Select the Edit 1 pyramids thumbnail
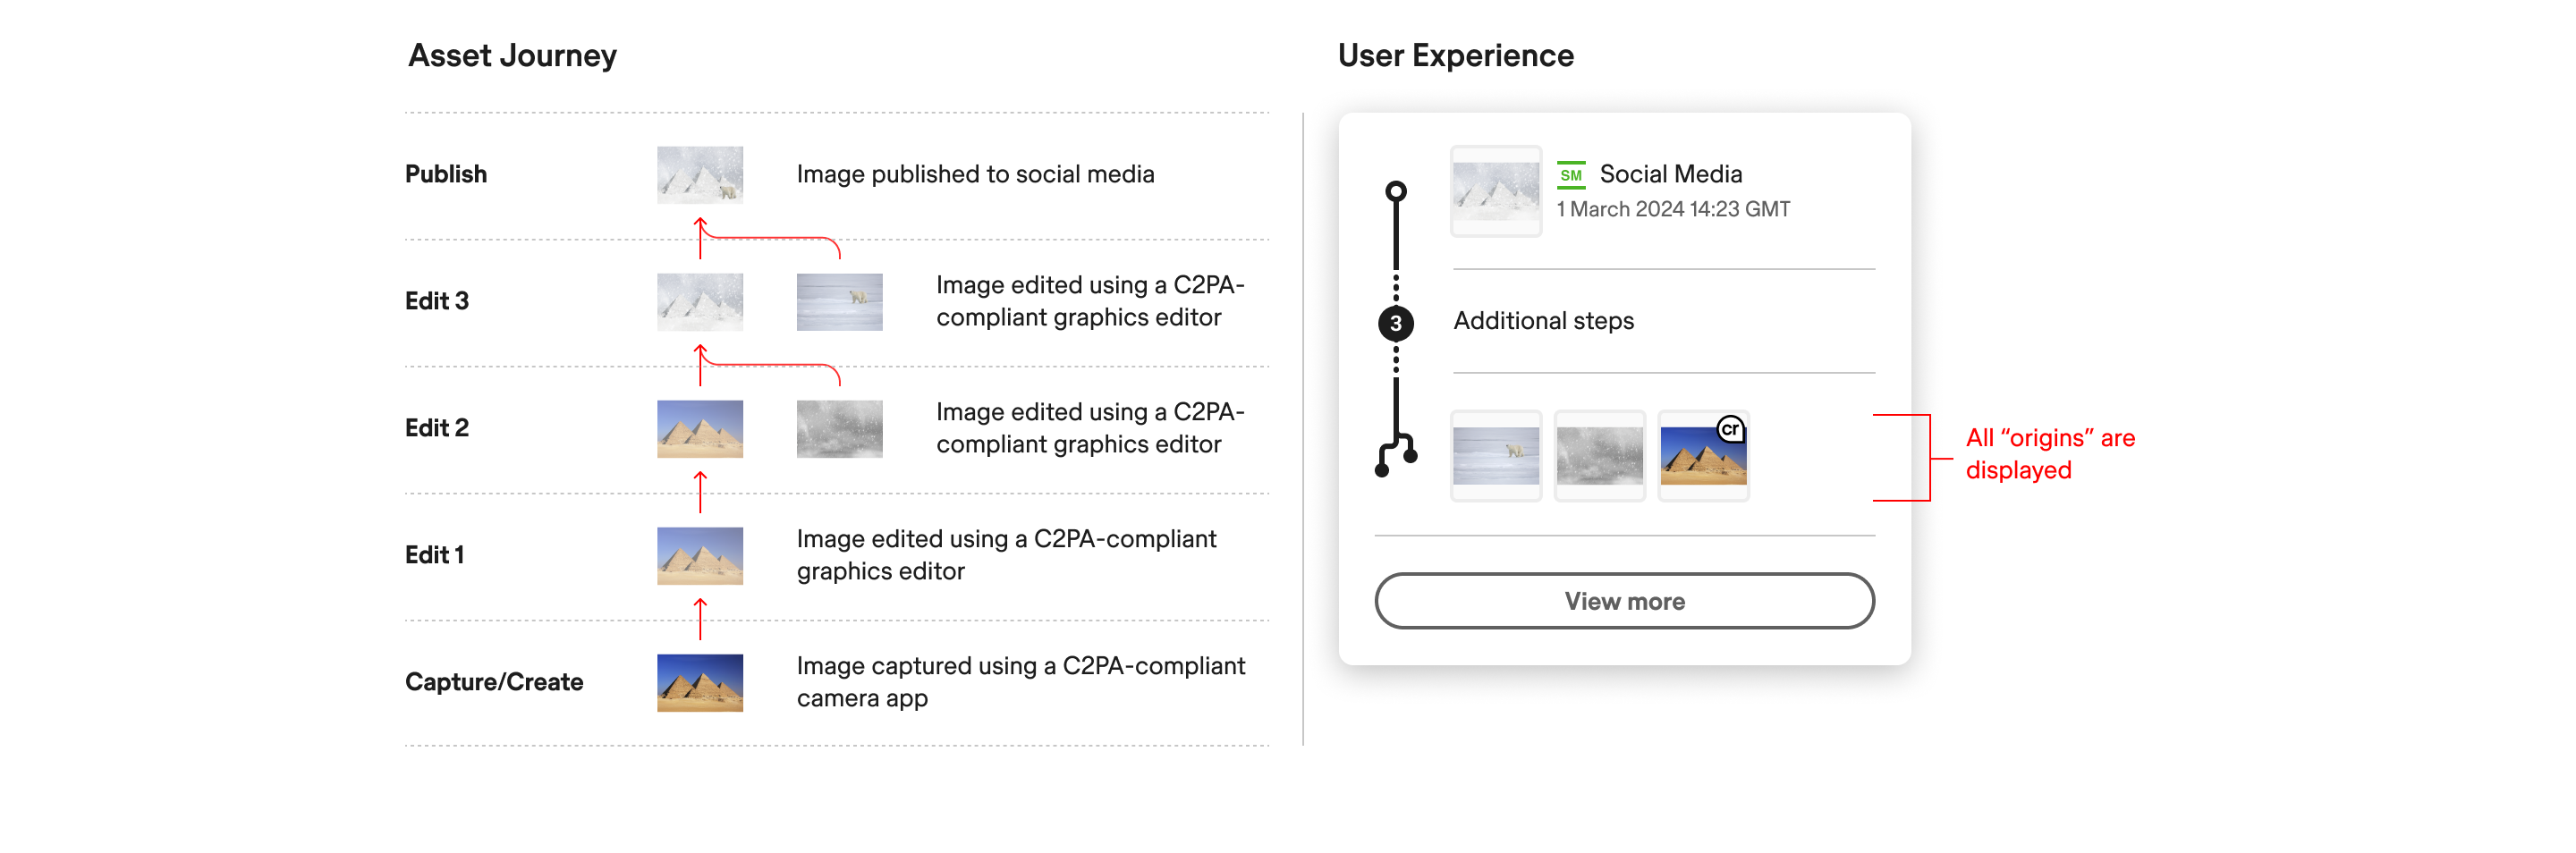Screen dimensions: 2576x853 click(x=699, y=556)
